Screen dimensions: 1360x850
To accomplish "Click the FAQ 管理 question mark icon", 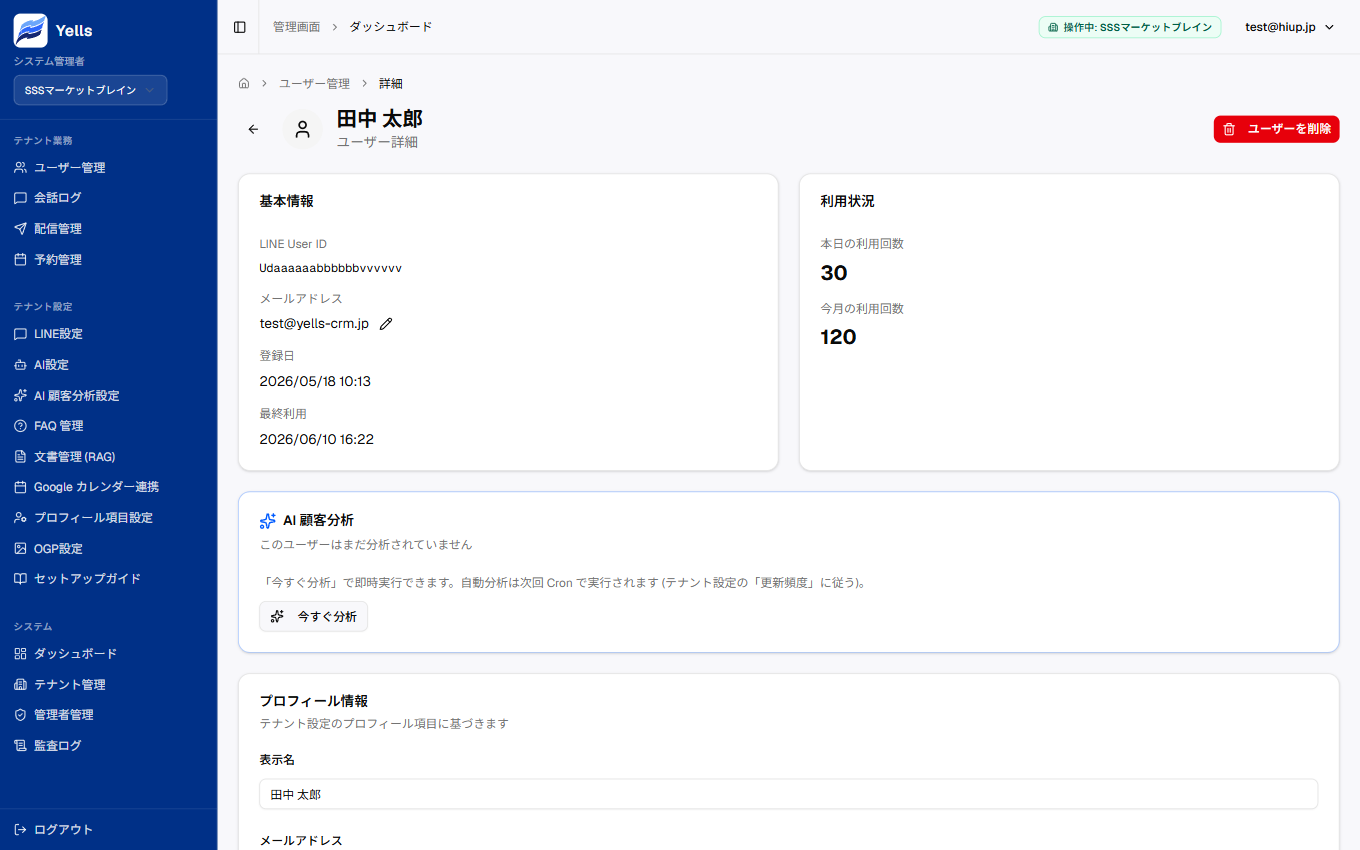I will (20, 426).
